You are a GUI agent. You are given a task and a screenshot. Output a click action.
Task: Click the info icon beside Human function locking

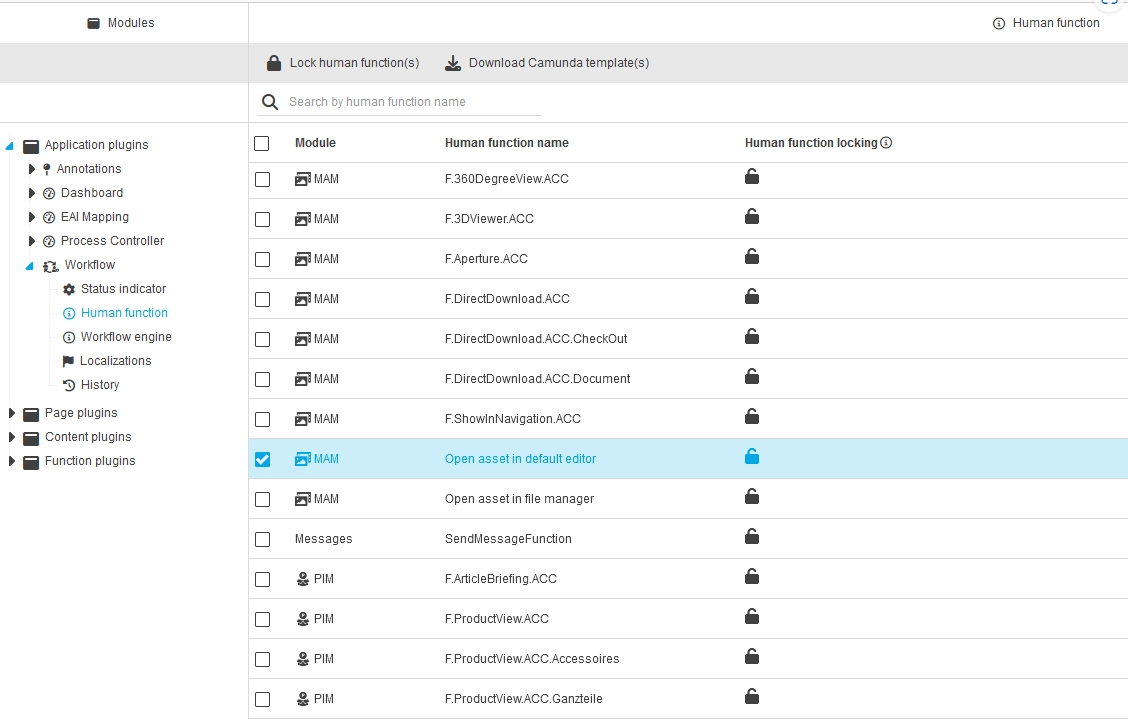pos(886,143)
